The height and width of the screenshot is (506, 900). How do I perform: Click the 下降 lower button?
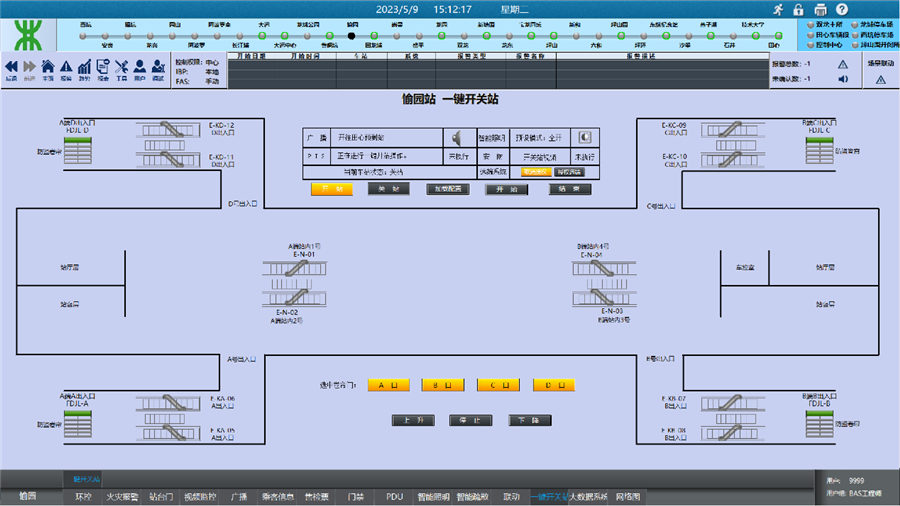pos(530,421)
